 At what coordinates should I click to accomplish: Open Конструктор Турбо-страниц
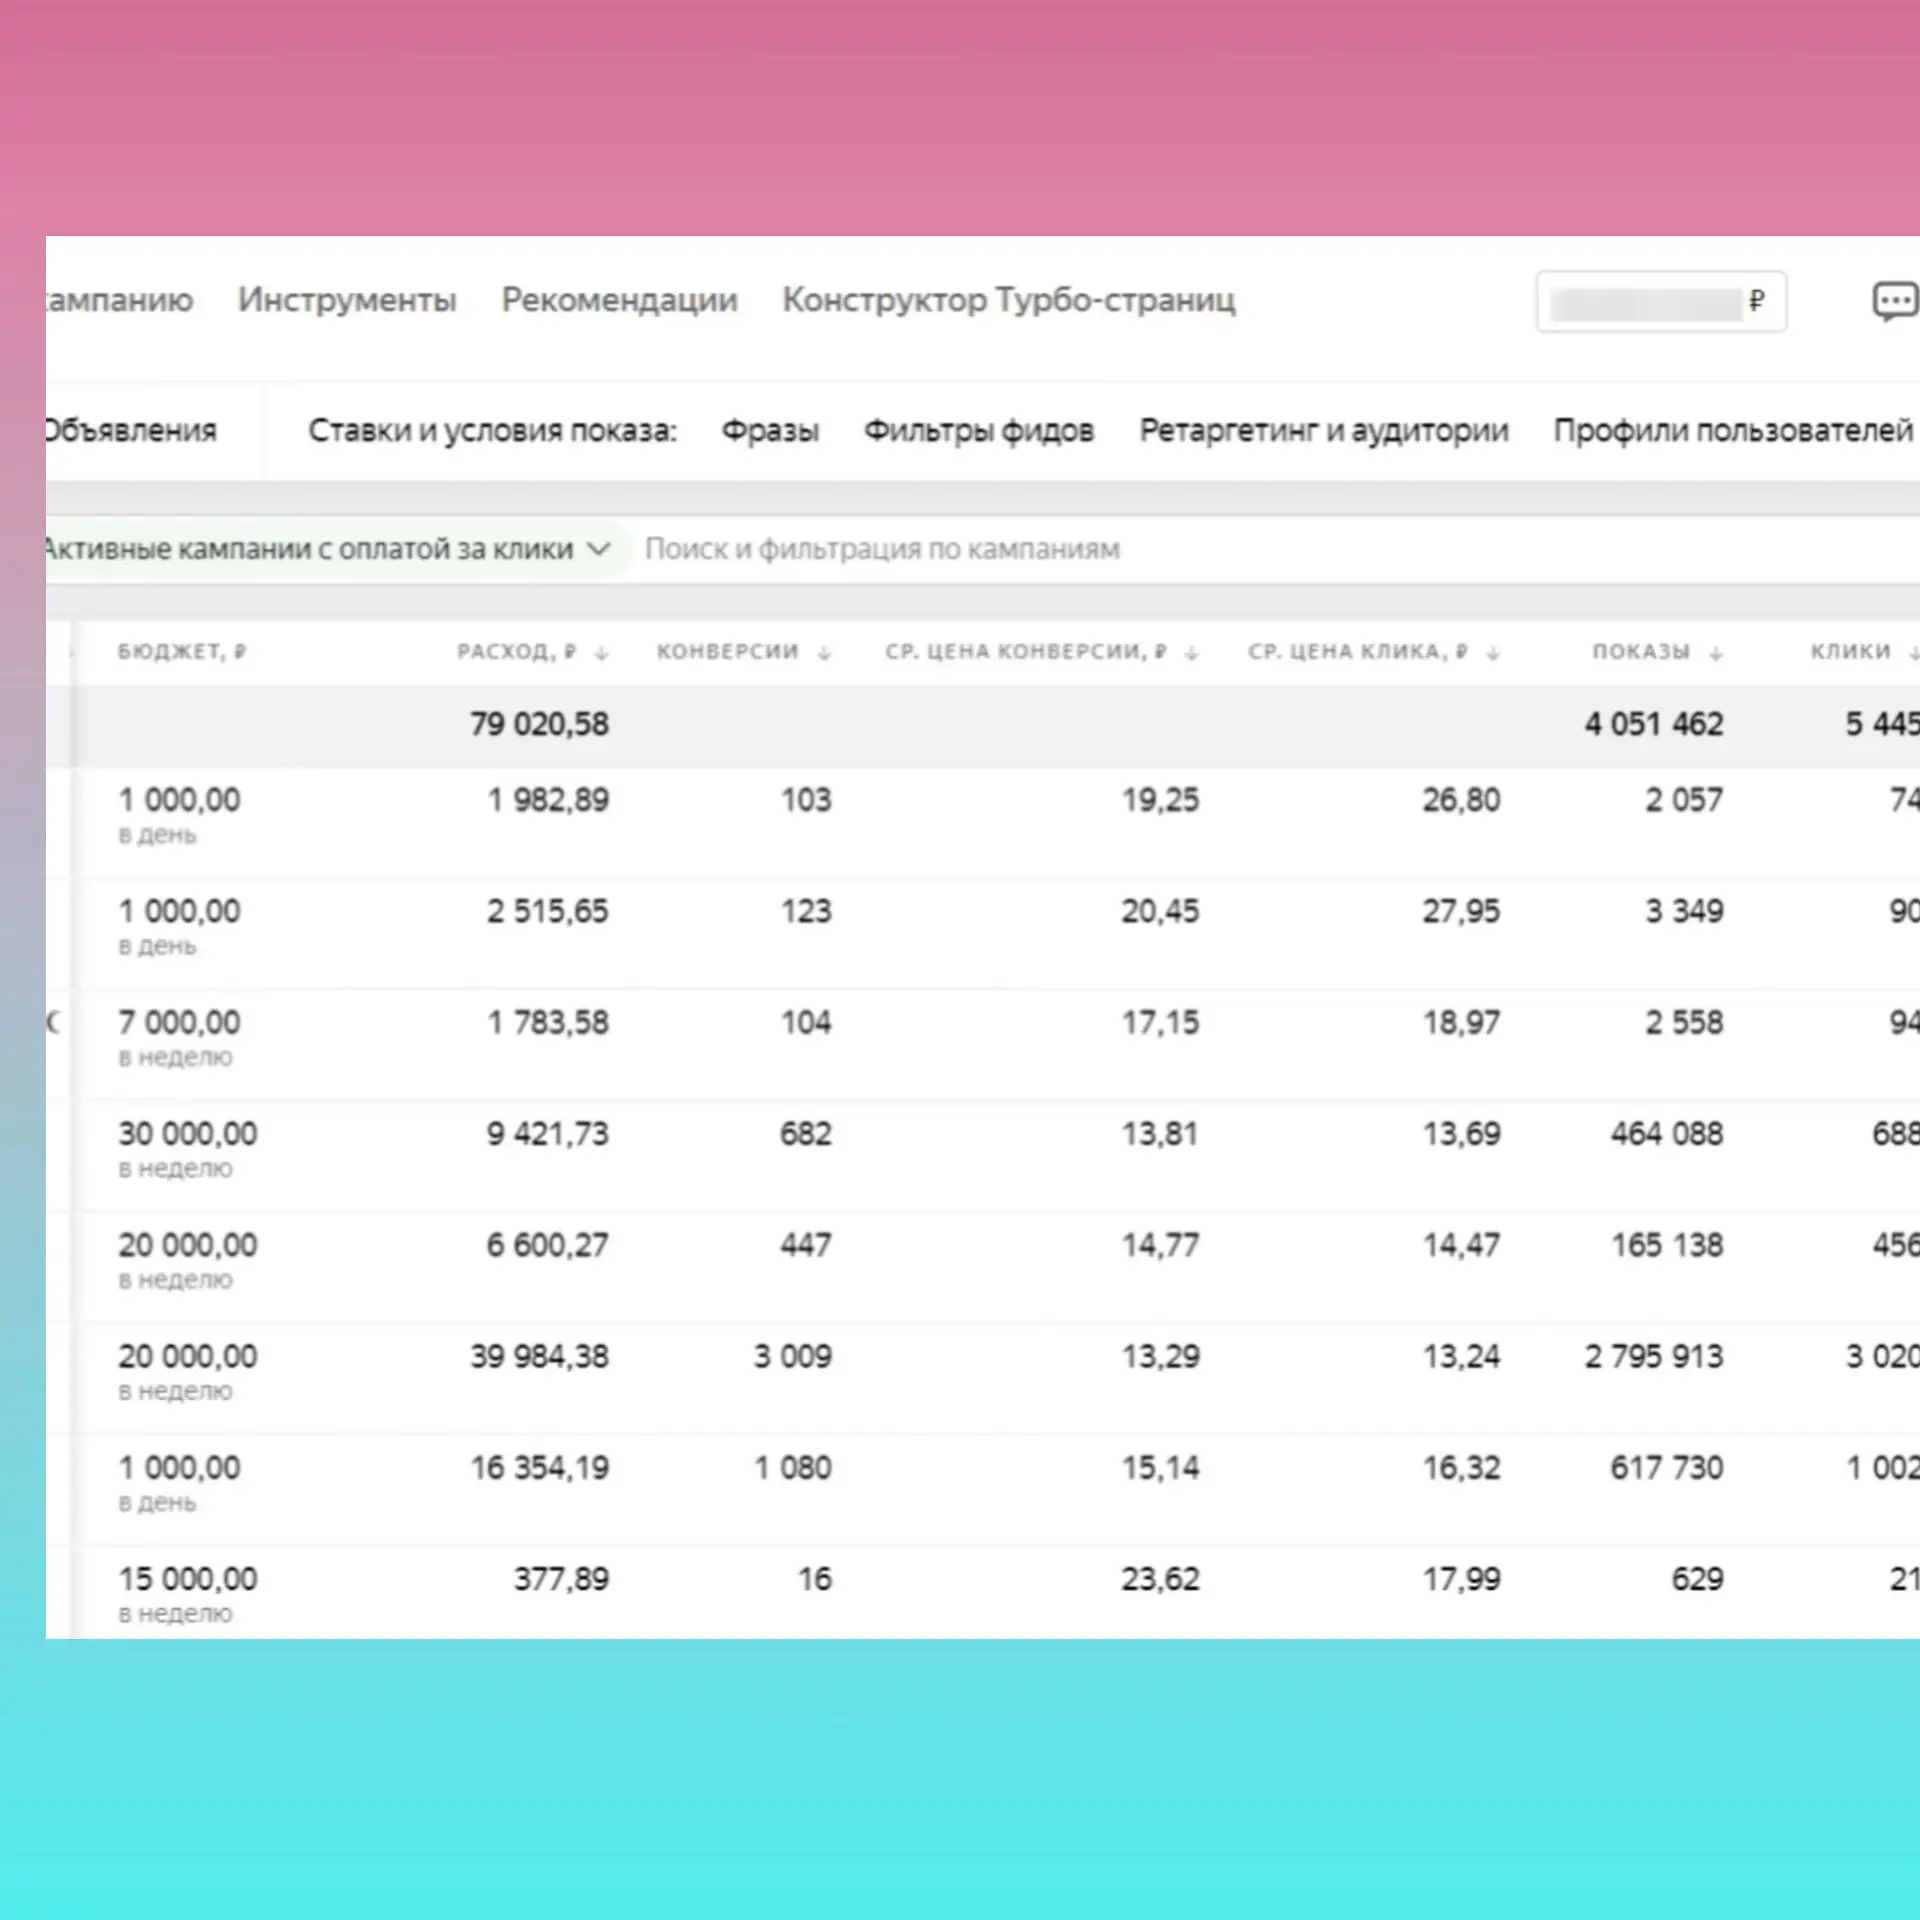1009,299
